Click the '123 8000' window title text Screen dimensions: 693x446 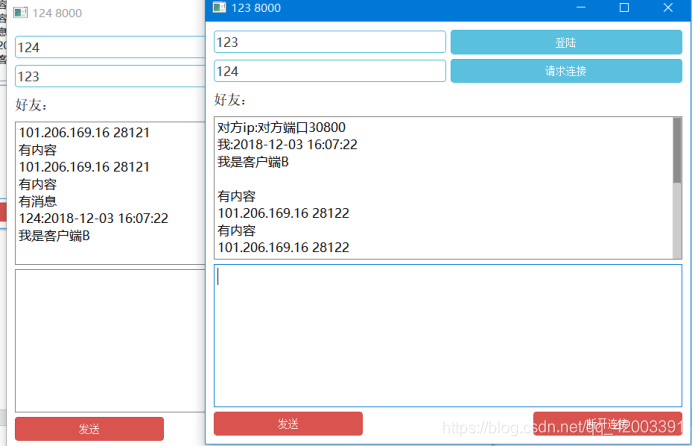(x=256, y=8)
